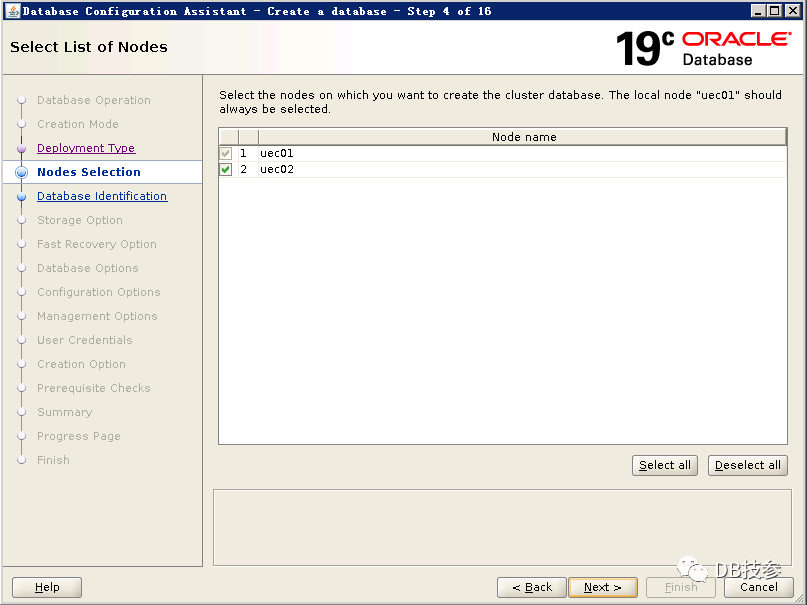Click the disabled Finish button

pyautogui.click(x=681, y=587)
